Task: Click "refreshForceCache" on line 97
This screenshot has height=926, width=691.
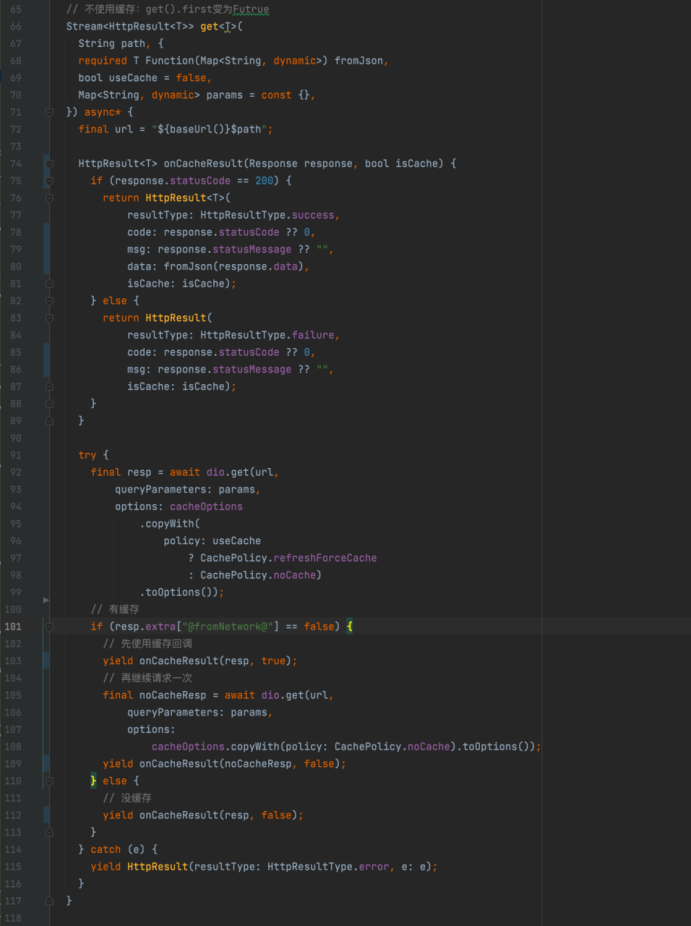Action: click(x=325, y=557)
